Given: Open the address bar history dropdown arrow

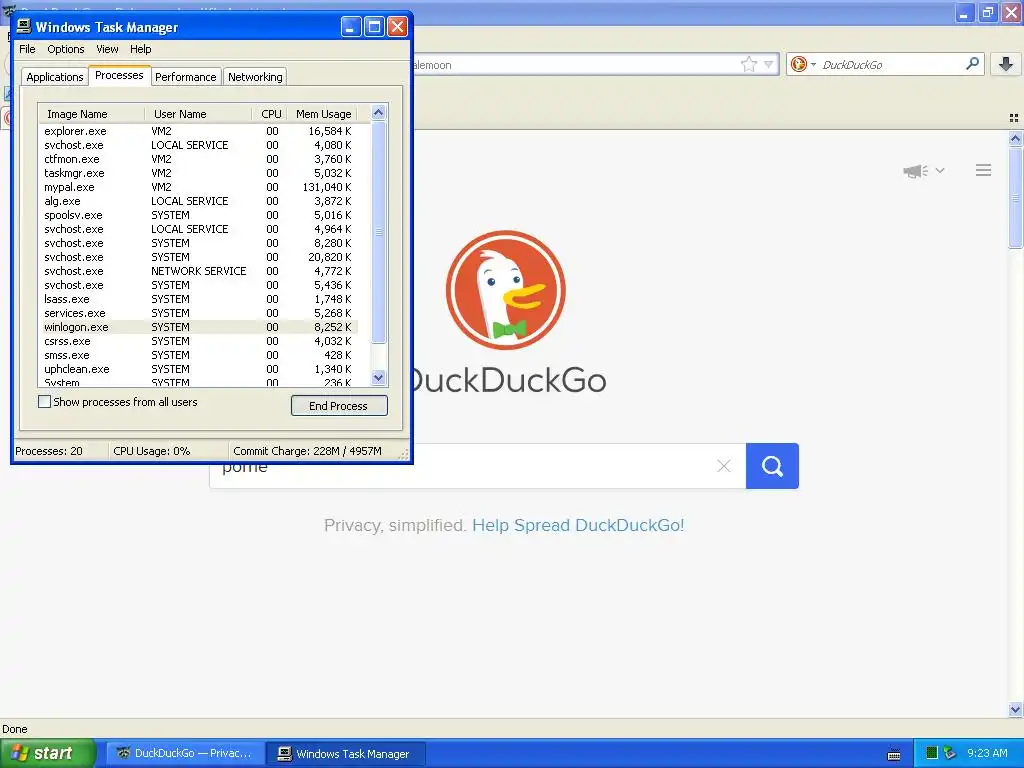Looking at the screenshot, I should 769,64.
